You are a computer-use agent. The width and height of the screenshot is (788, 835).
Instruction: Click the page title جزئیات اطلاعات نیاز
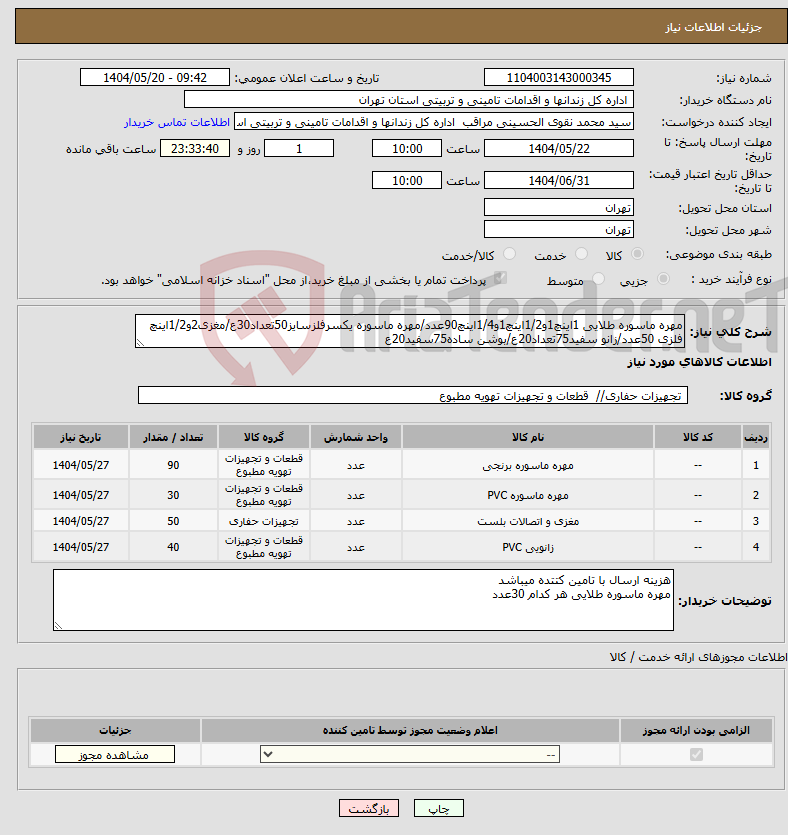(x=713, y=27)
